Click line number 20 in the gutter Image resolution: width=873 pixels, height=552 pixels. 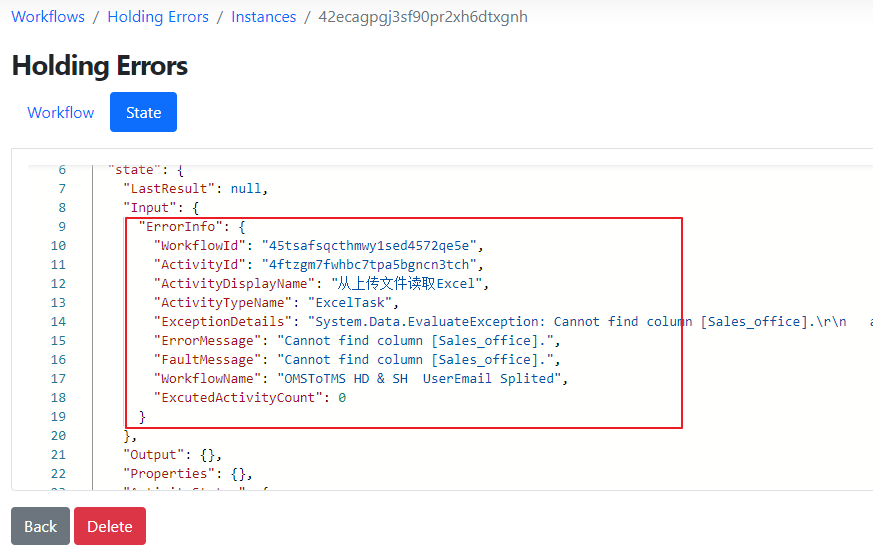(x=58, y=436)
